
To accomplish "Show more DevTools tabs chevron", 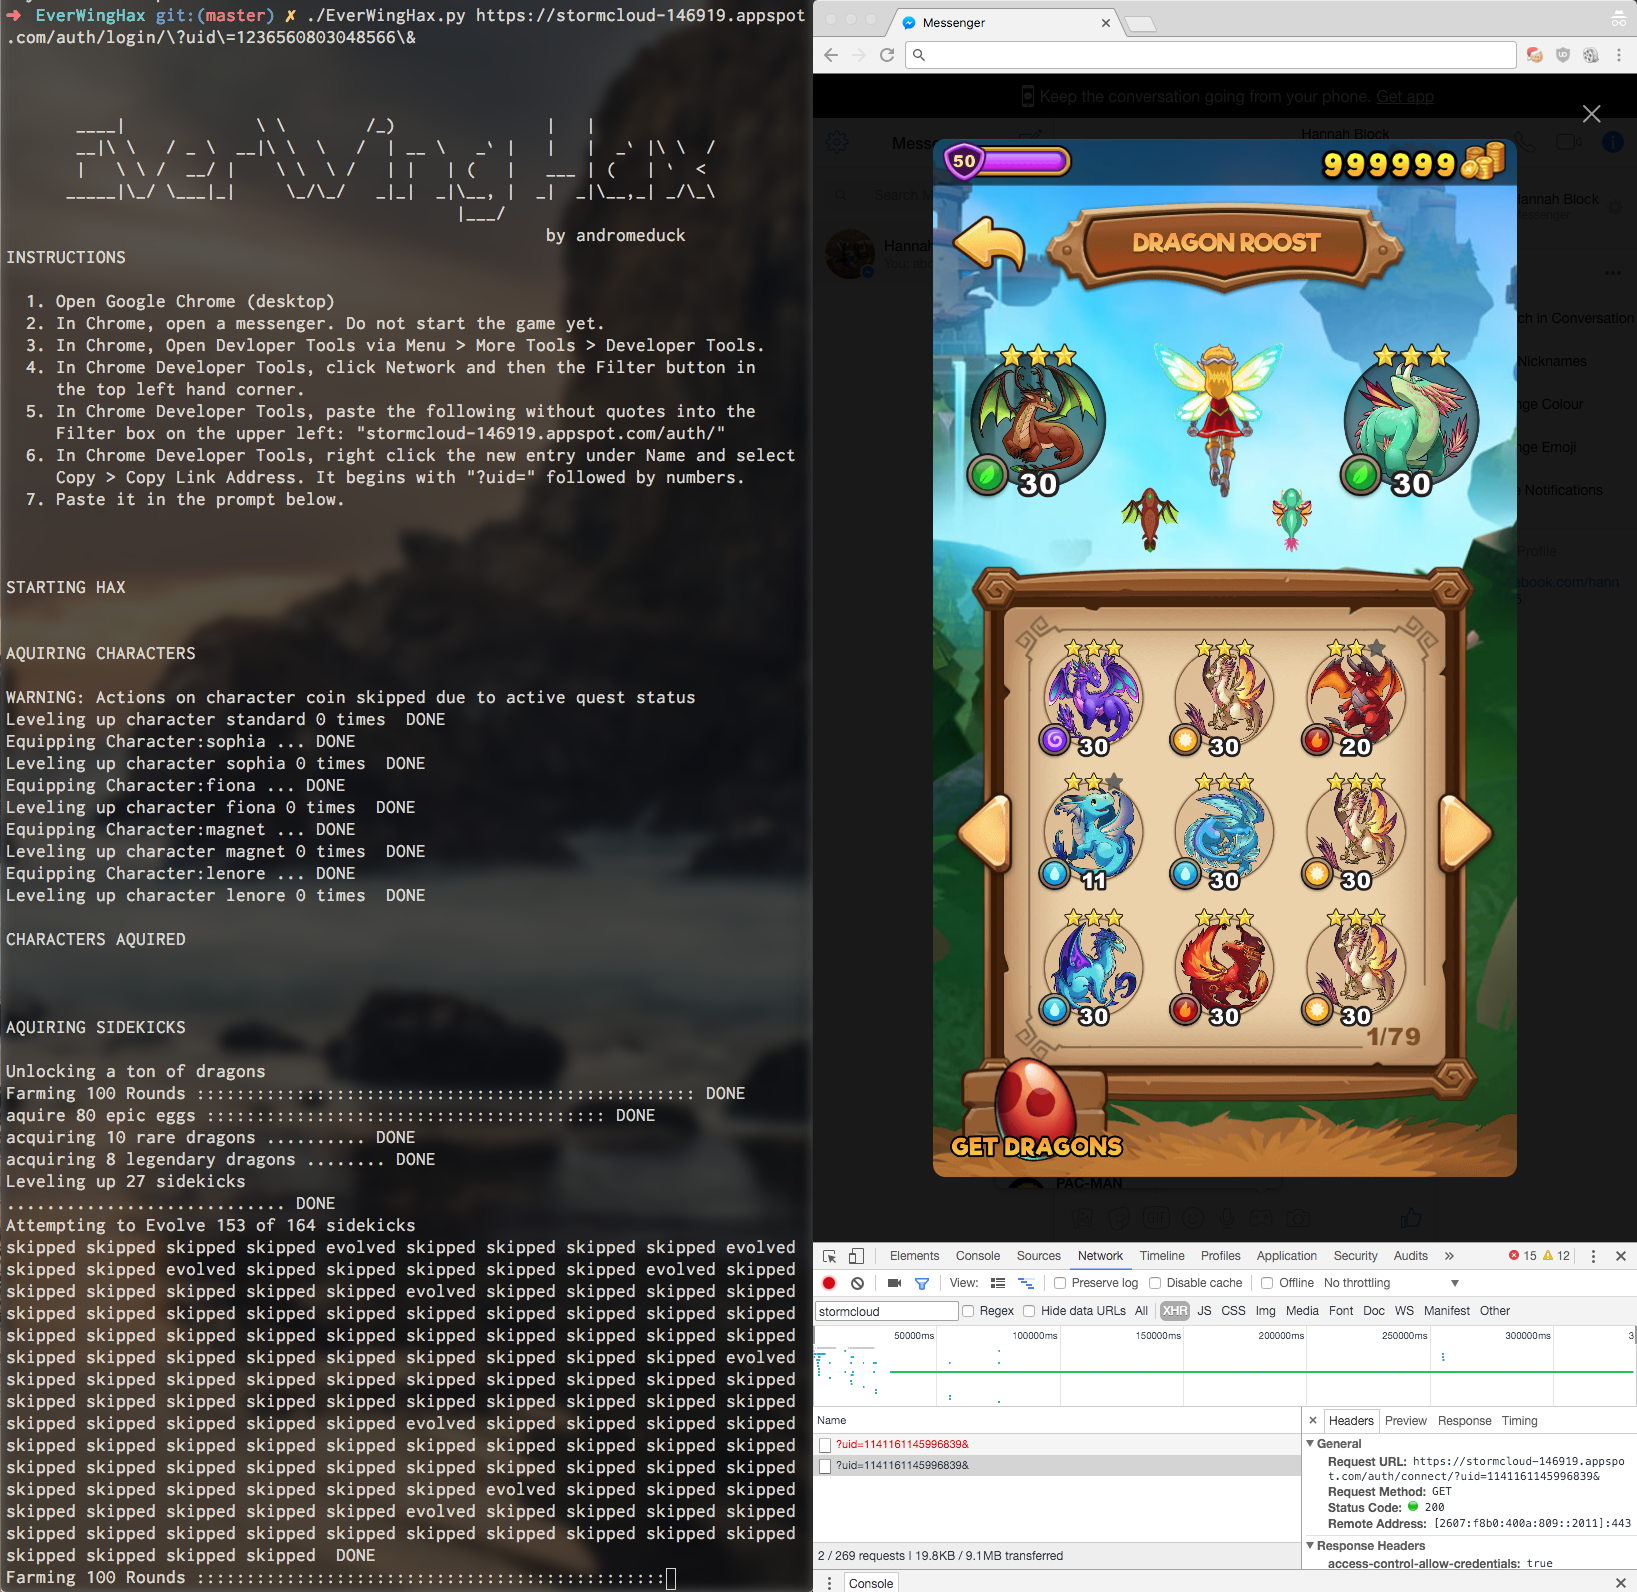I will point(1449,1256).
